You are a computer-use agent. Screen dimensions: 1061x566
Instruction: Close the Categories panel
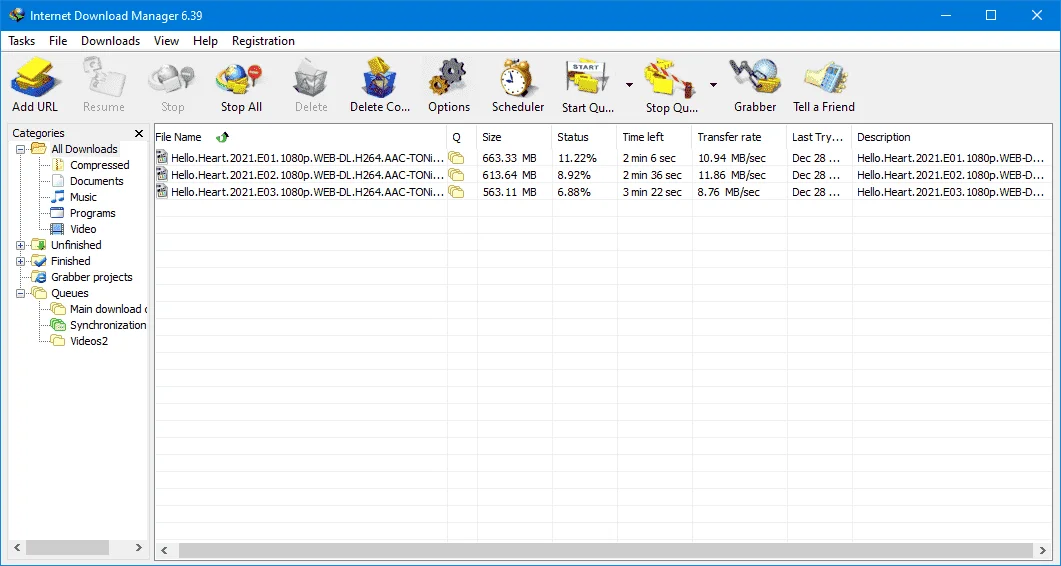[139, 133]
